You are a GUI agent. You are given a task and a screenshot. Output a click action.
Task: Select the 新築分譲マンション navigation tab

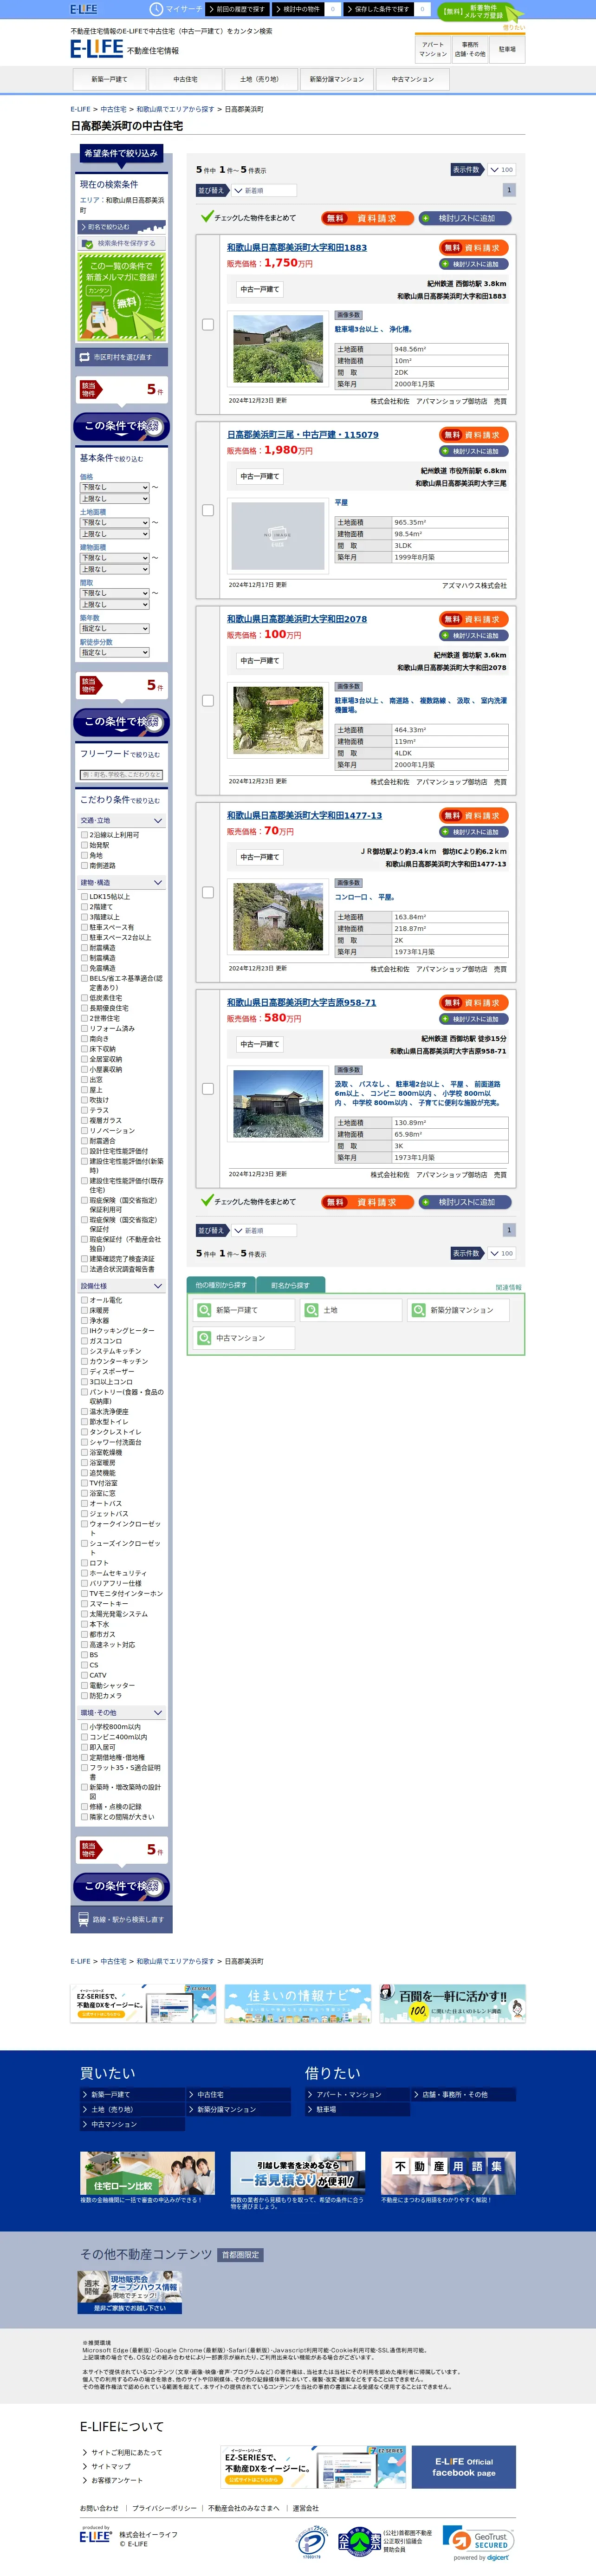(x=337, y=79)
